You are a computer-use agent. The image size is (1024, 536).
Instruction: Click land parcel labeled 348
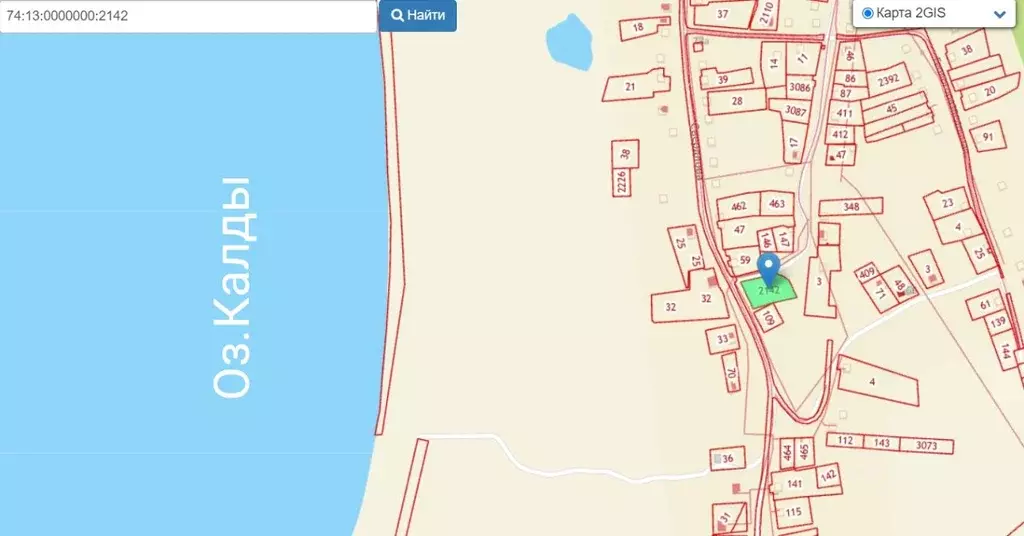click(851, 207)
